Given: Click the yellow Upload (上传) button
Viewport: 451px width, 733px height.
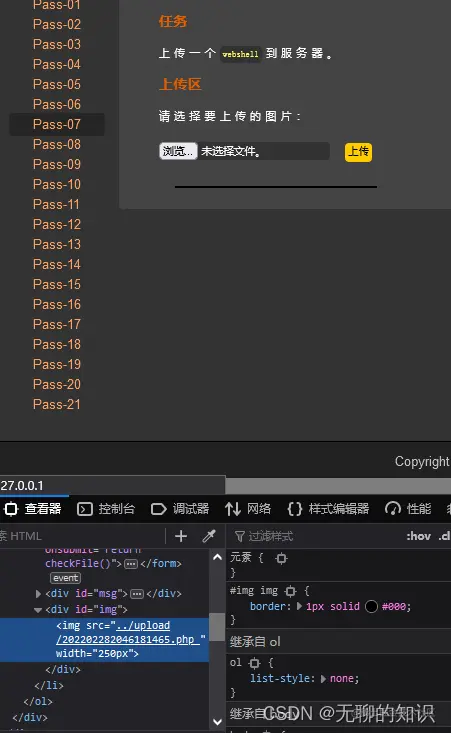Looking at the screenshot, I should pos(358,152).
